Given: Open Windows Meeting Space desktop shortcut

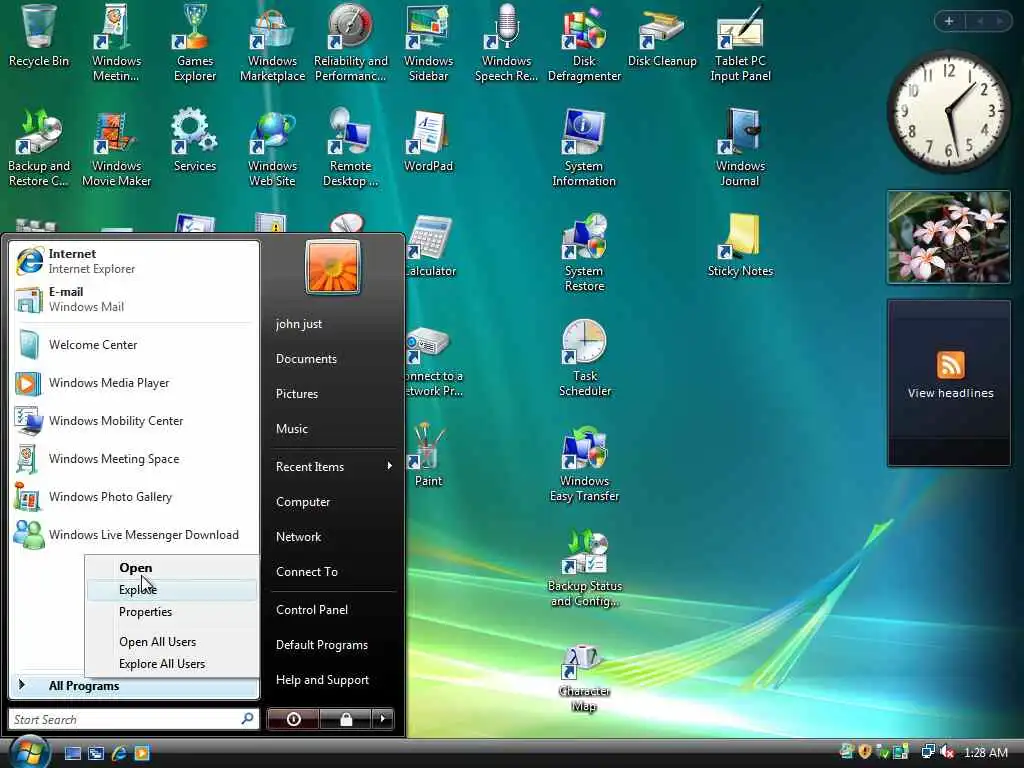Looking at the screenshot, I should pos(116,43).
